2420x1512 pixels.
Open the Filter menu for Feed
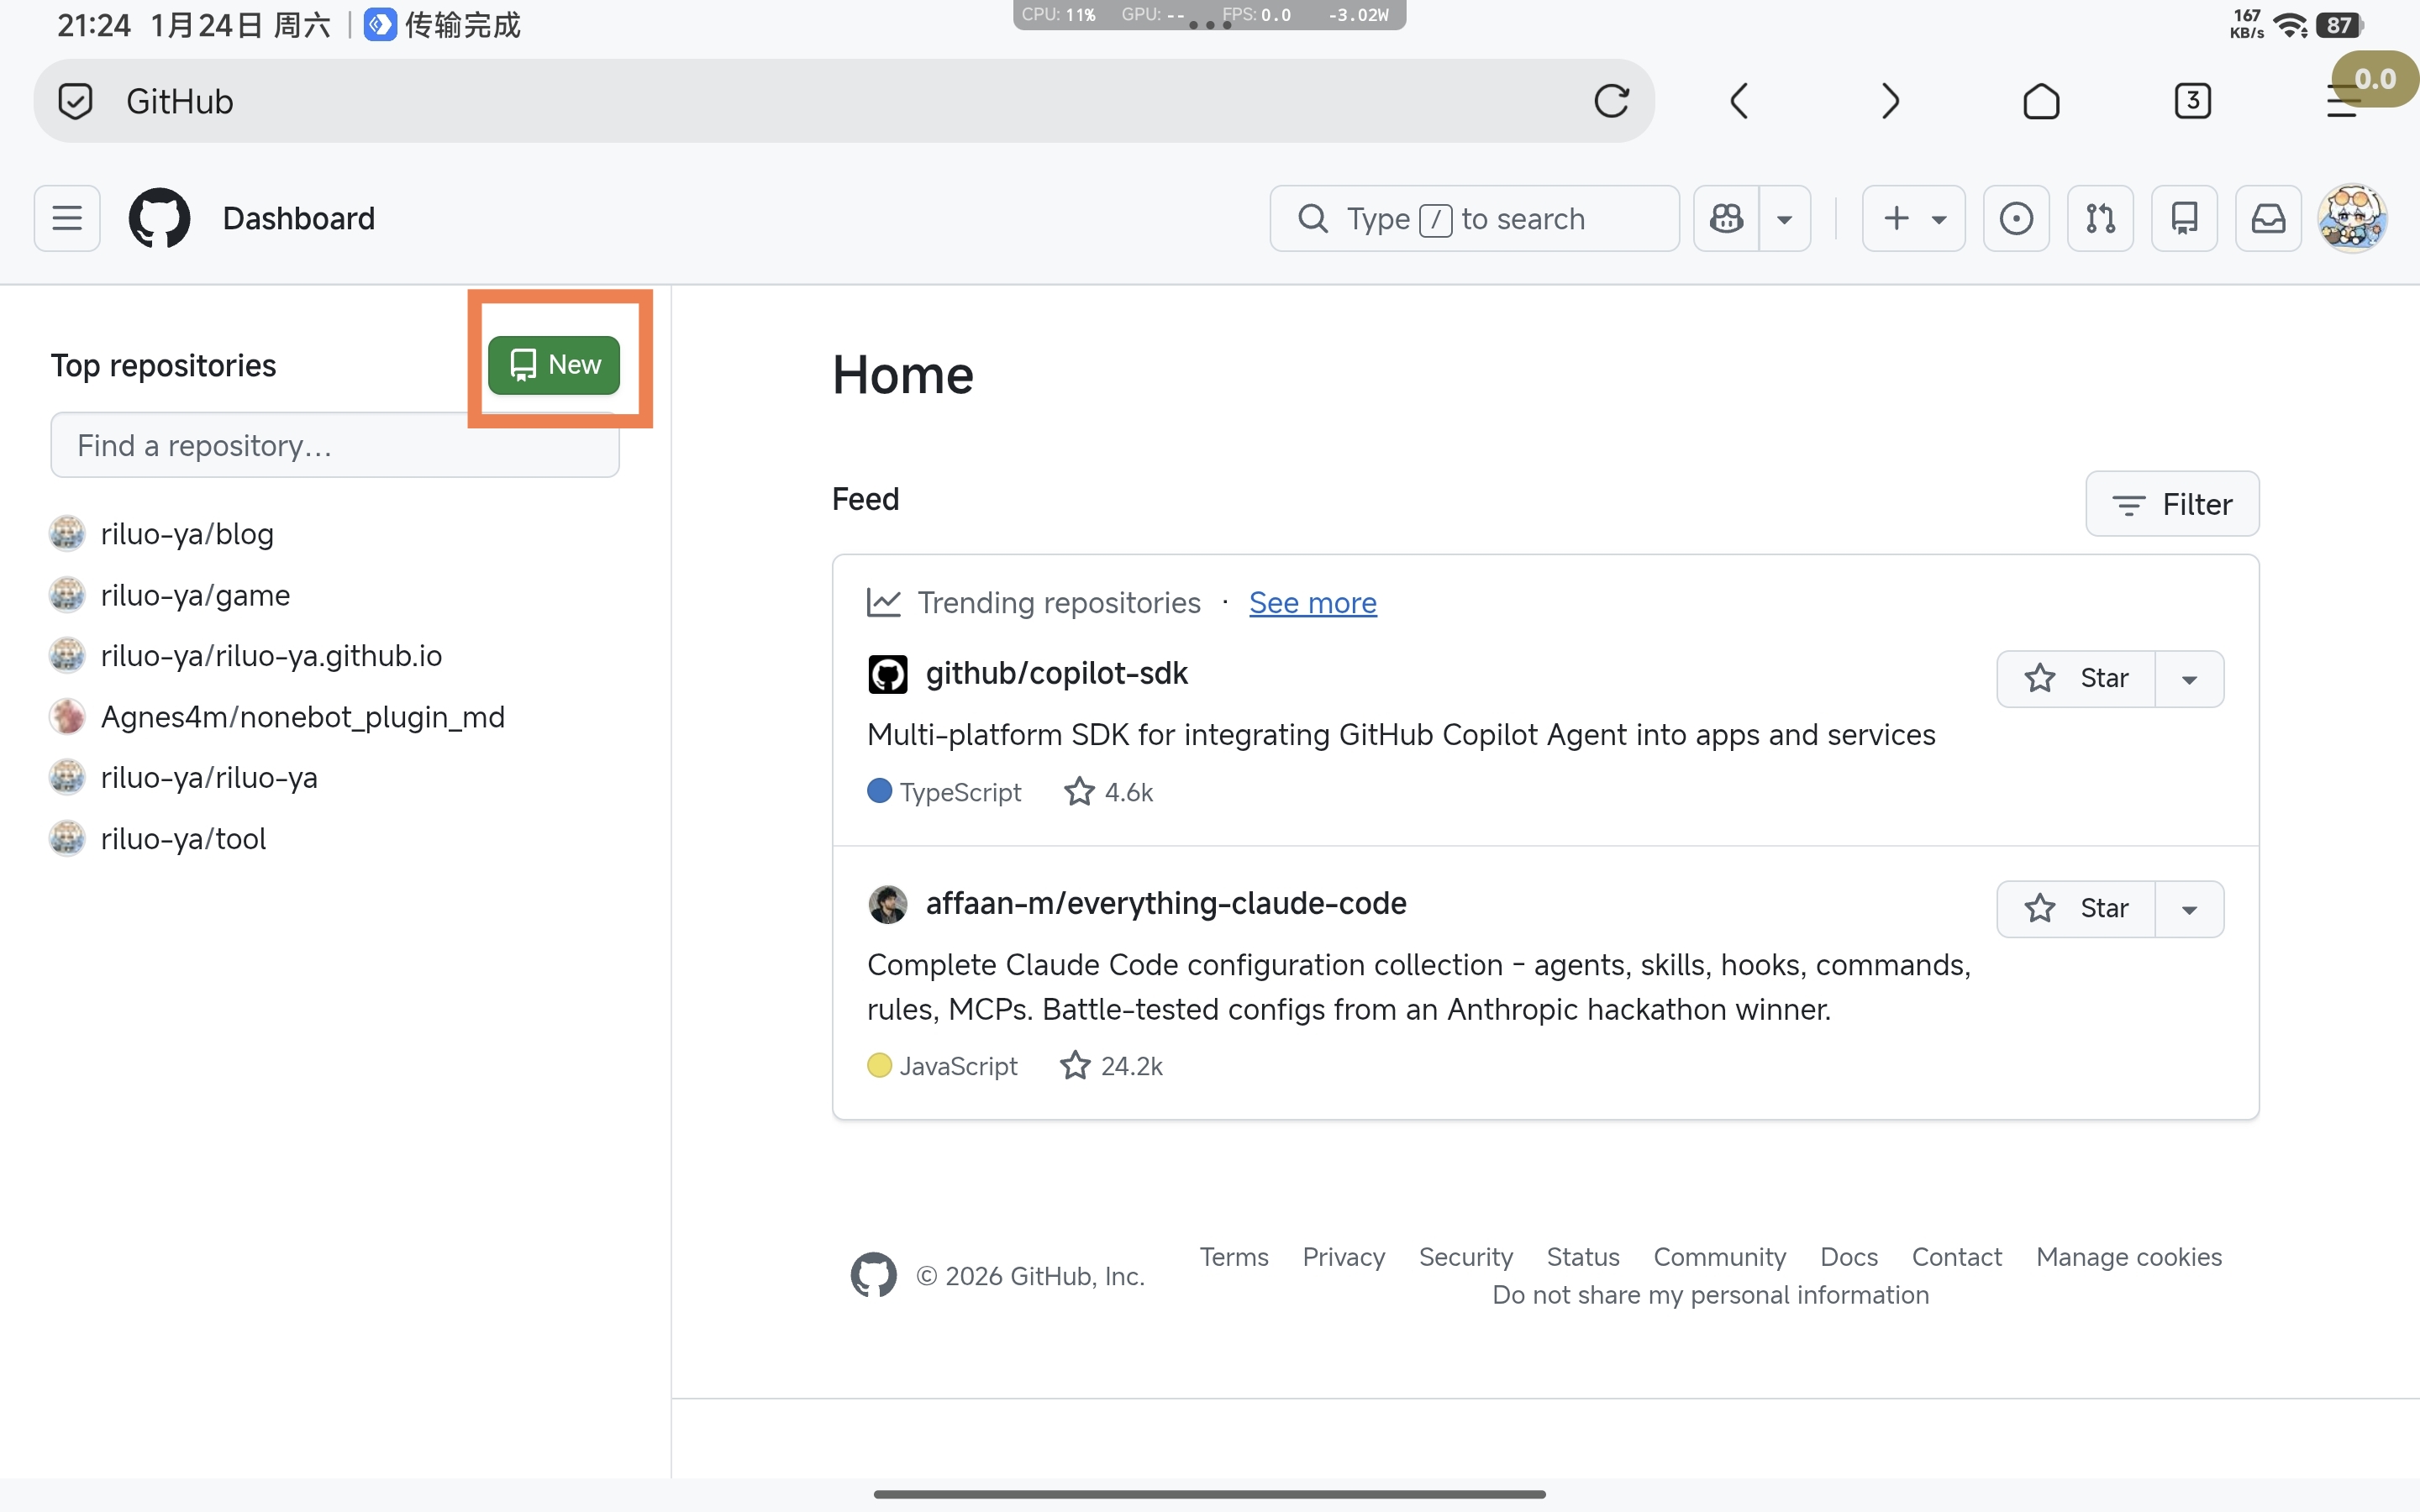click(x=2172, y=504)
